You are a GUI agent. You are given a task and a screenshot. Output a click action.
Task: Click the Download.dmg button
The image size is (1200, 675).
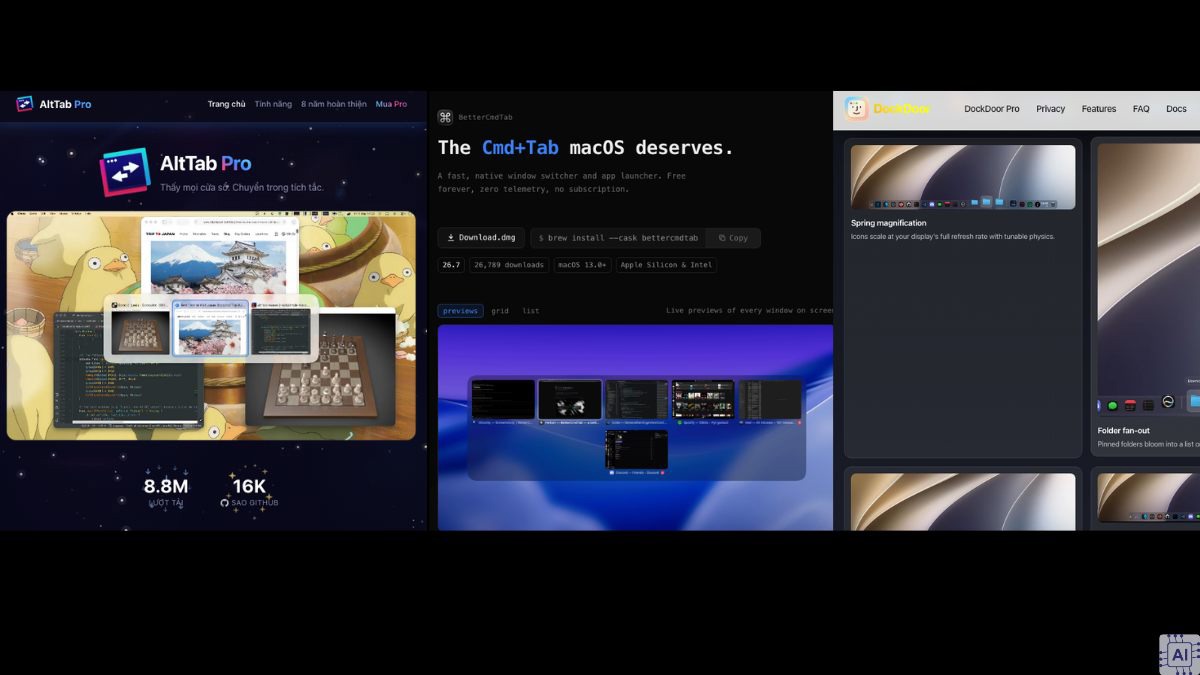coord(481,238)
